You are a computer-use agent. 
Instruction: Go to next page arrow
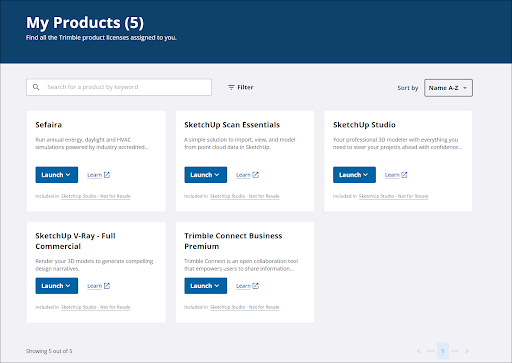(467, 351)
